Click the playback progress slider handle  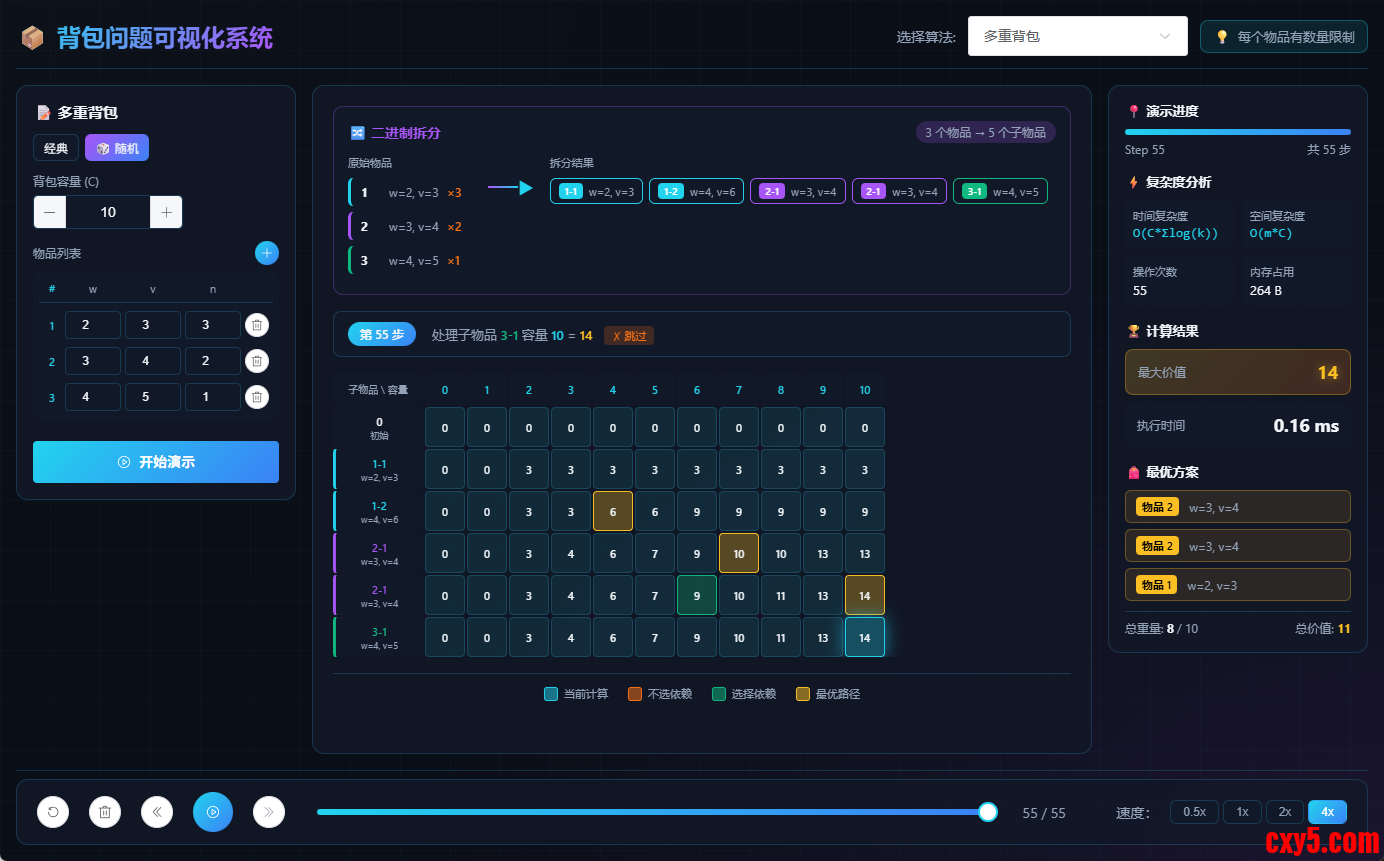click(987, 812)
